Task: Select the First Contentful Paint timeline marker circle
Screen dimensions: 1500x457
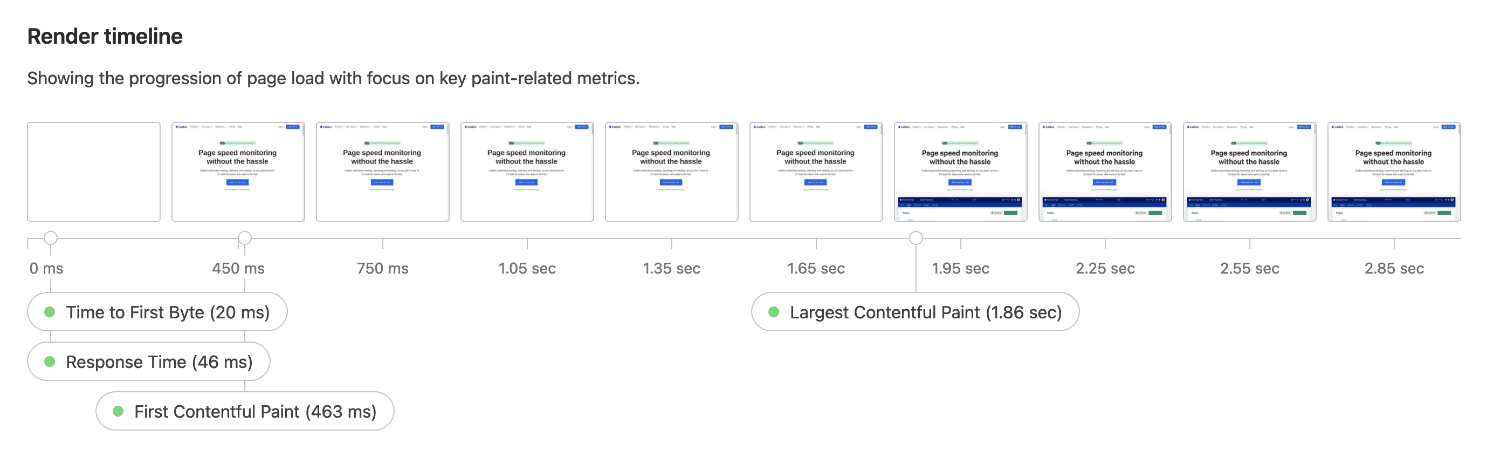Action: coord(244,238)
